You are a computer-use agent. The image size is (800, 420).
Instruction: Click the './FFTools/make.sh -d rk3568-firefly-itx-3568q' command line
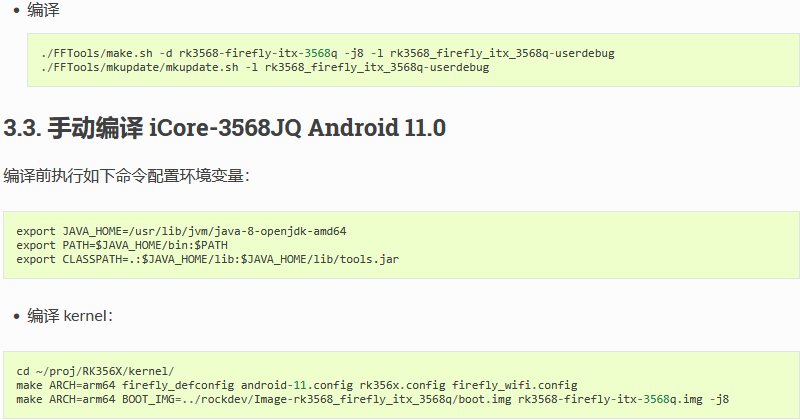click(x=328, y=53)
